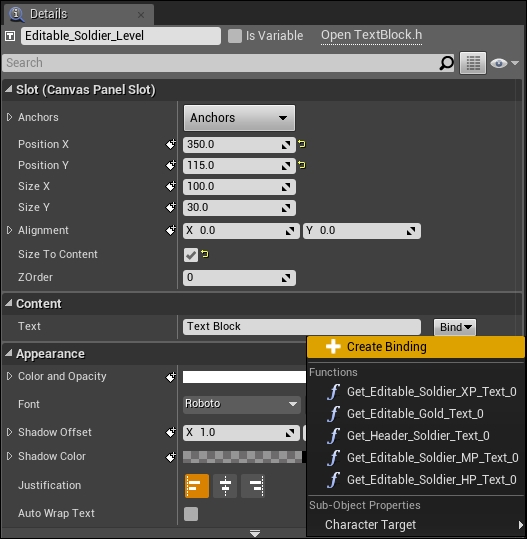Toggle the Size To Content checkbox
This screenshot has width=527, height=539.
tap(191, 255)
